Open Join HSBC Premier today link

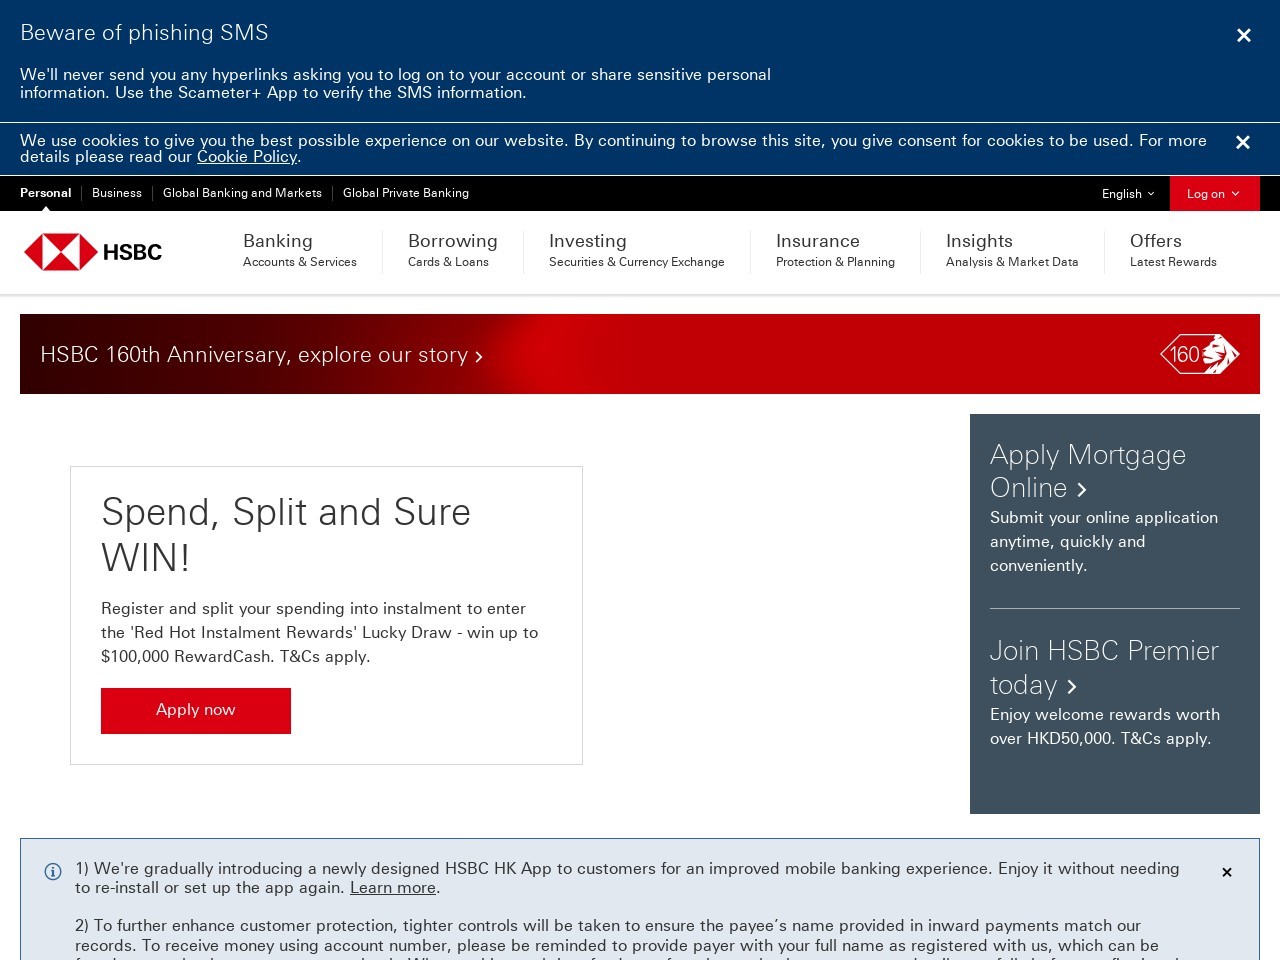tap(1104, 668)
